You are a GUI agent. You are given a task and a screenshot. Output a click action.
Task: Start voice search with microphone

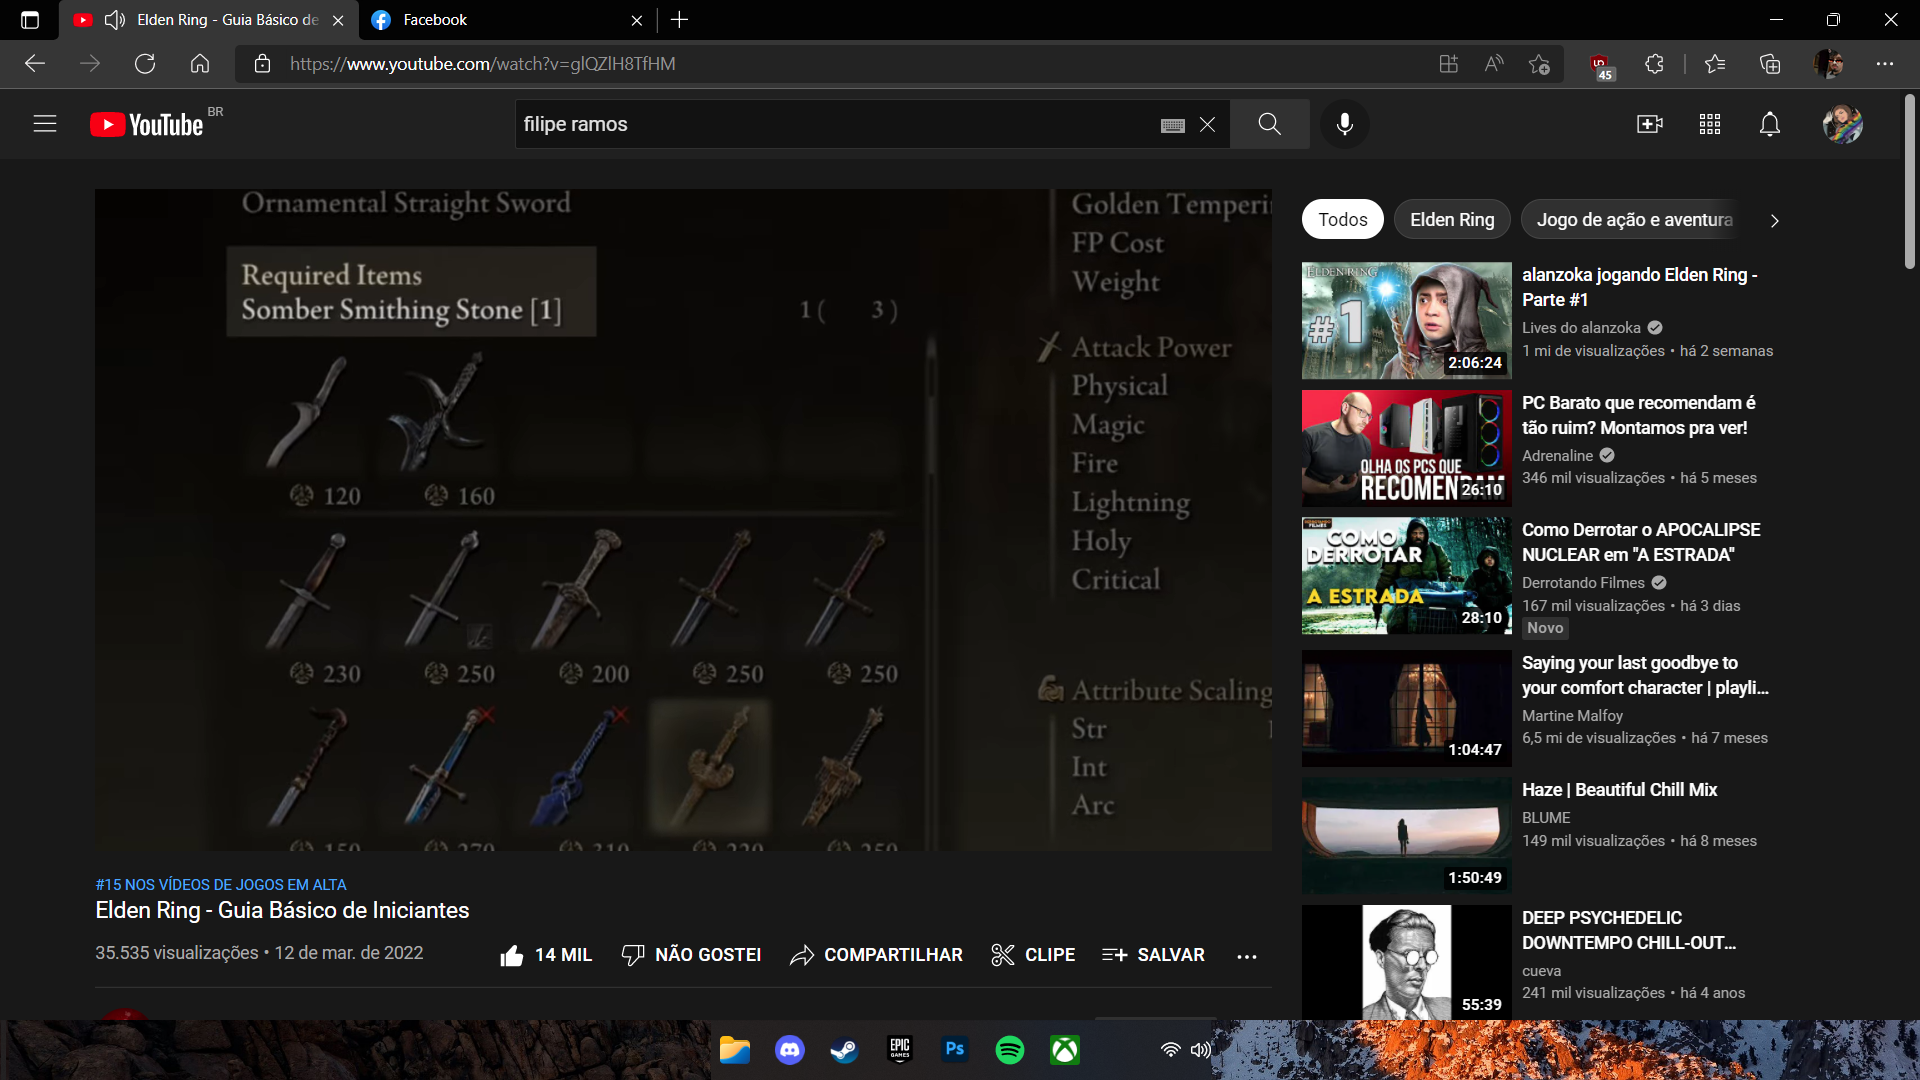(1345, 124)
